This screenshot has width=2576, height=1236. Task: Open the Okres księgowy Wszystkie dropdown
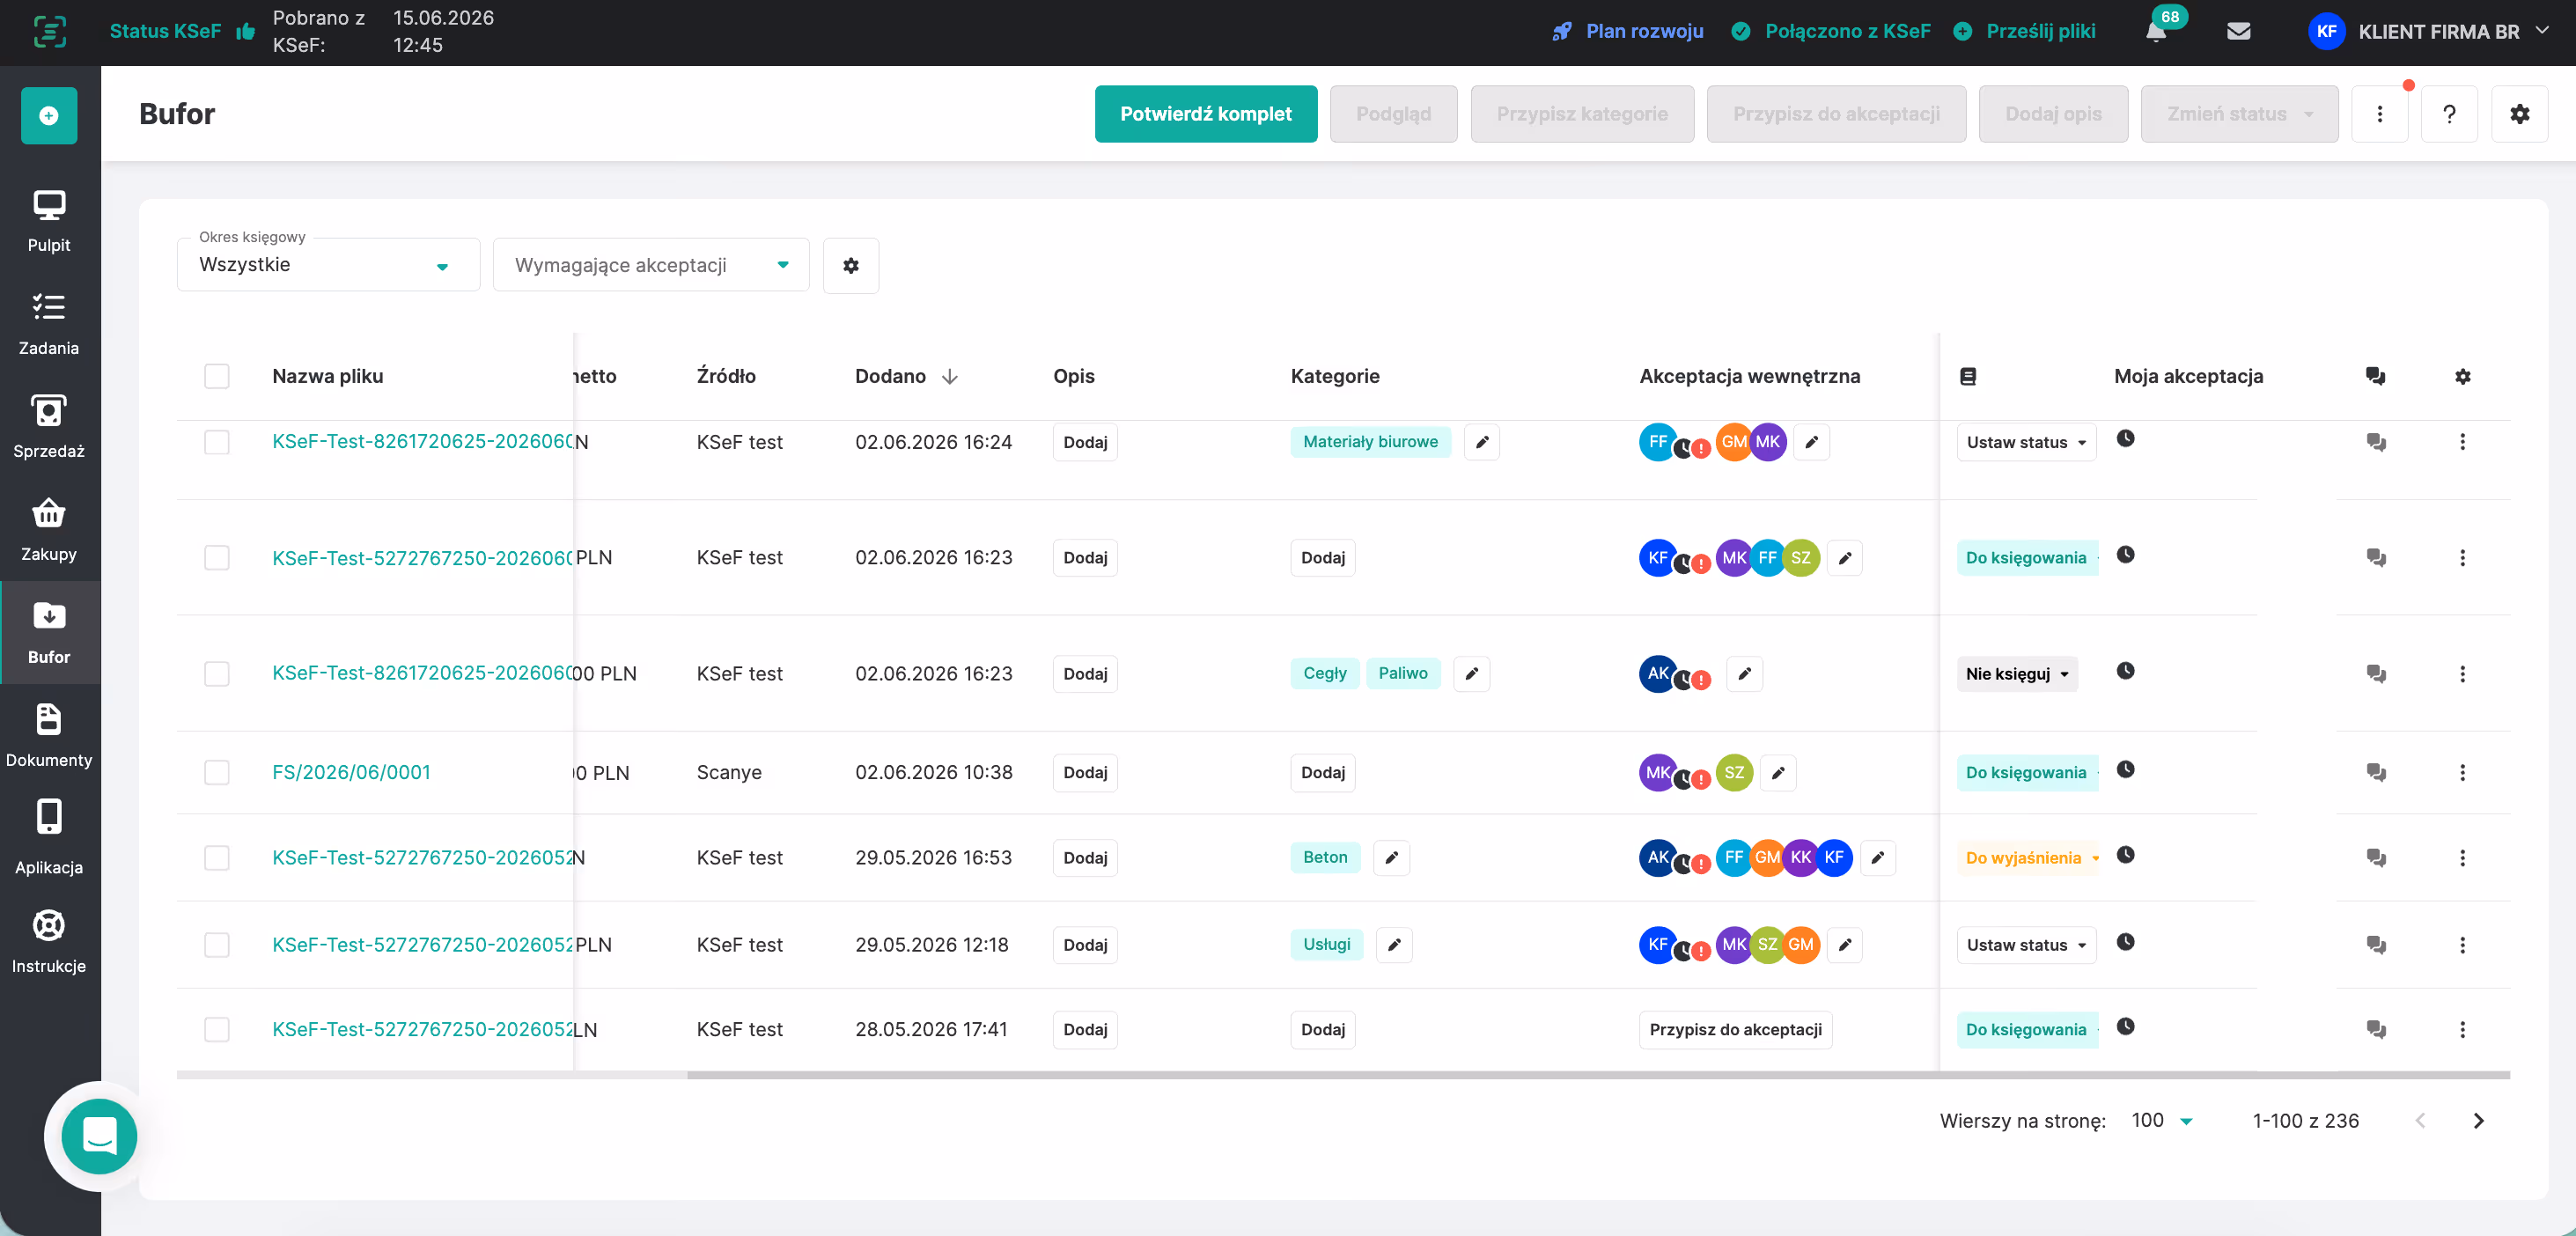pos(328,265)
